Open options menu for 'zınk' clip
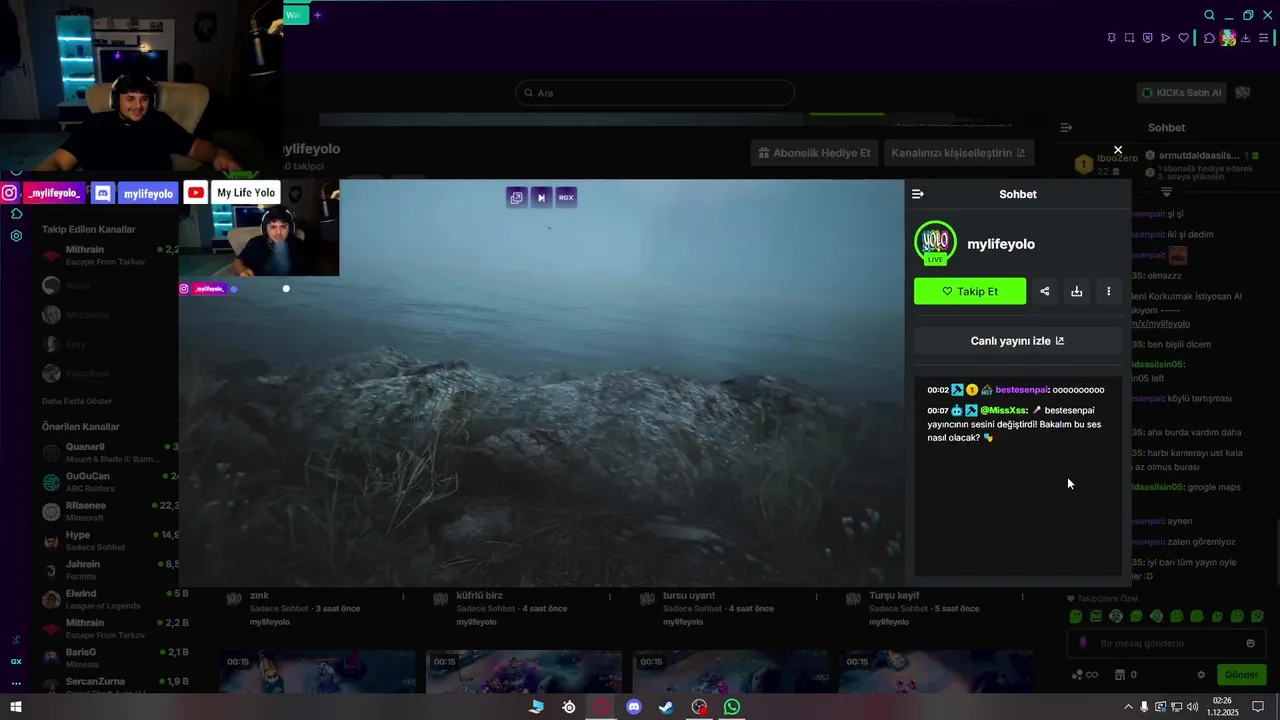1280x720 pixels. (x=403, y=597)
